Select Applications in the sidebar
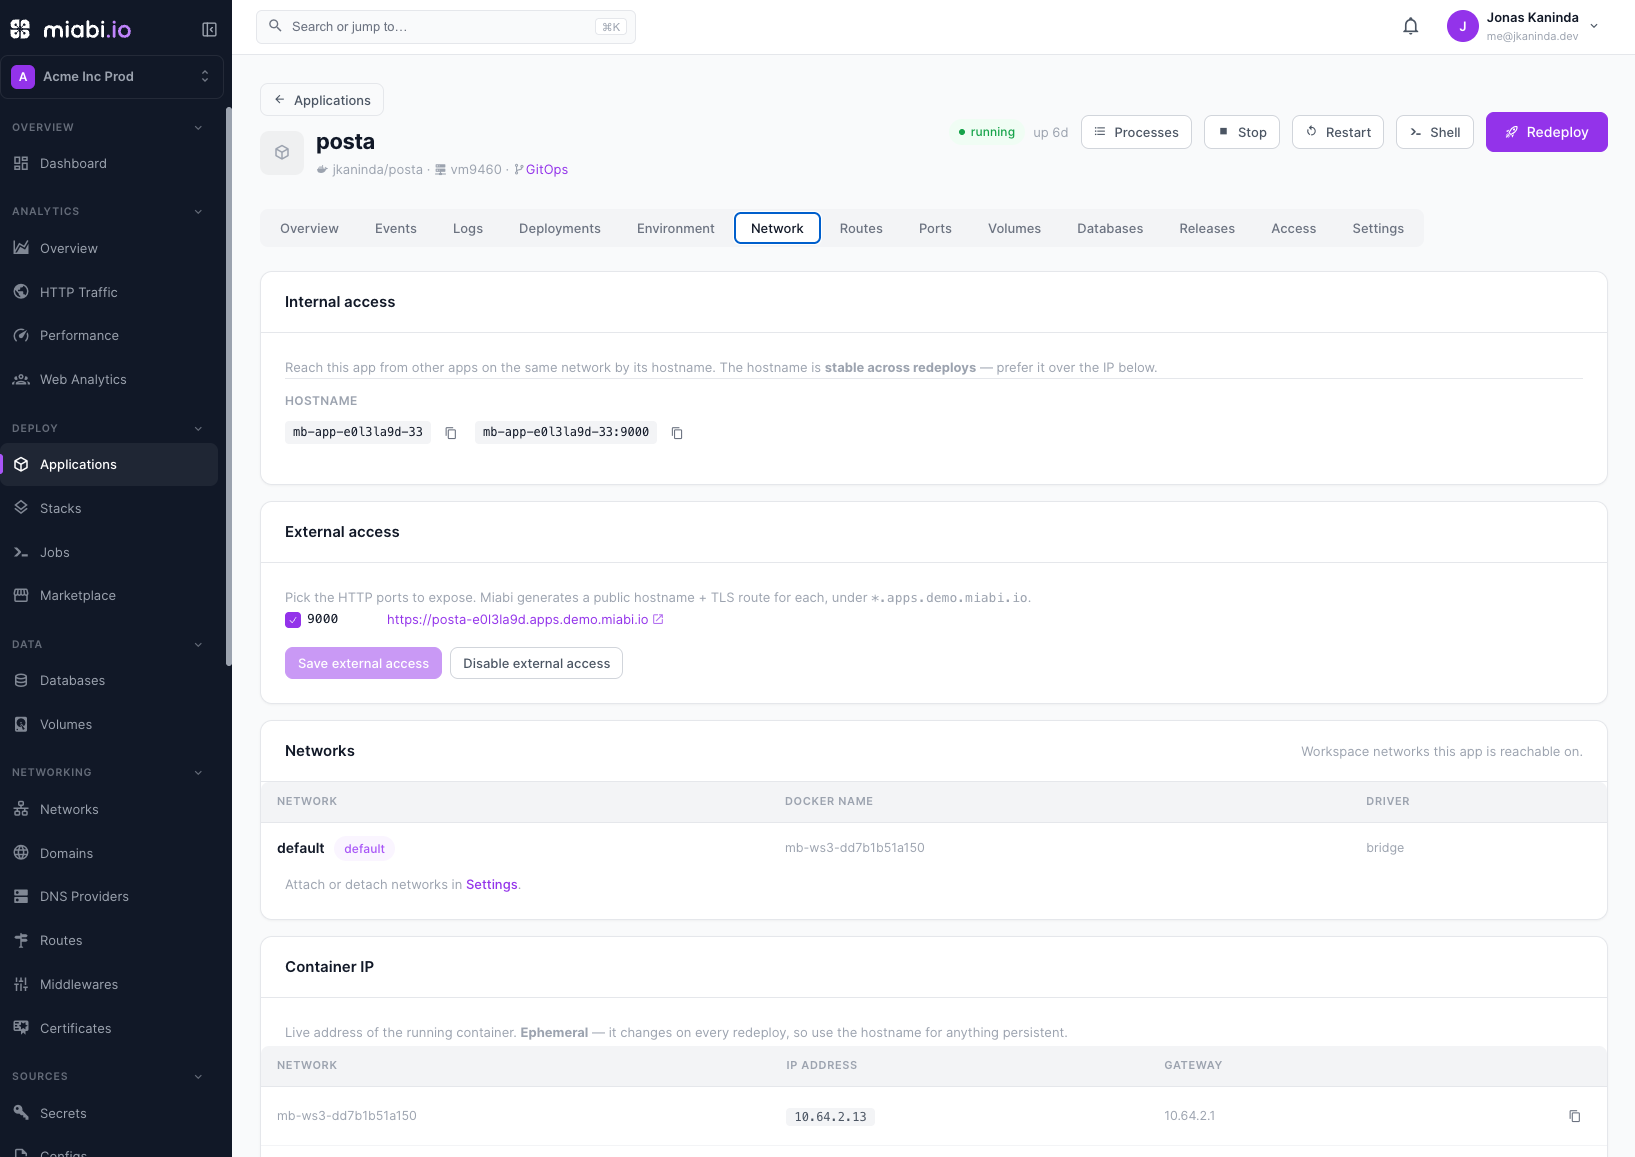This screenshot has height=1157, width=1635. (109, 465)
